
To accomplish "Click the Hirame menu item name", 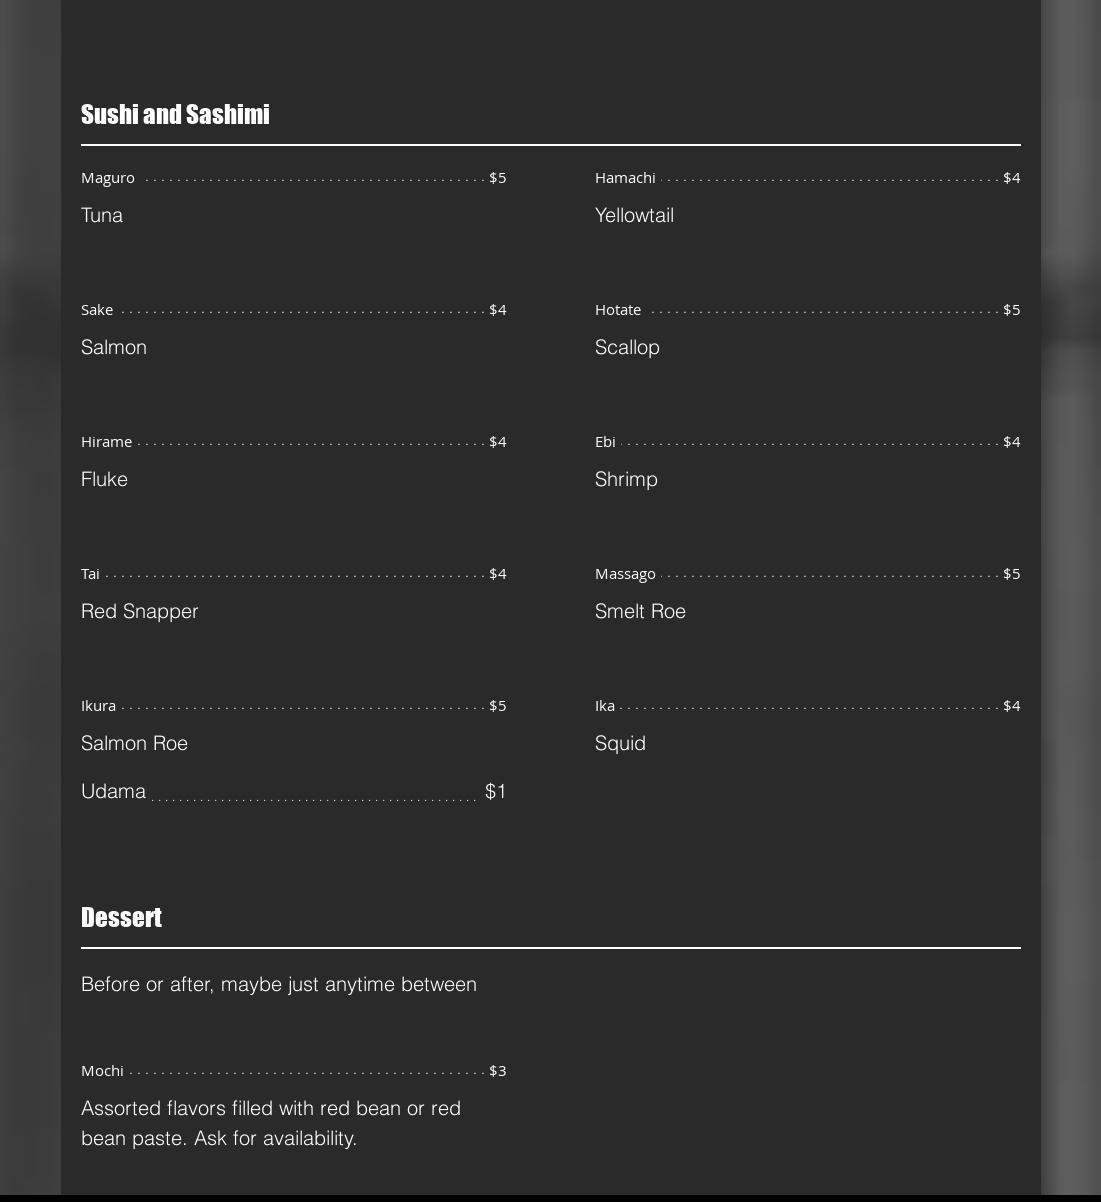I will [106, 442].
